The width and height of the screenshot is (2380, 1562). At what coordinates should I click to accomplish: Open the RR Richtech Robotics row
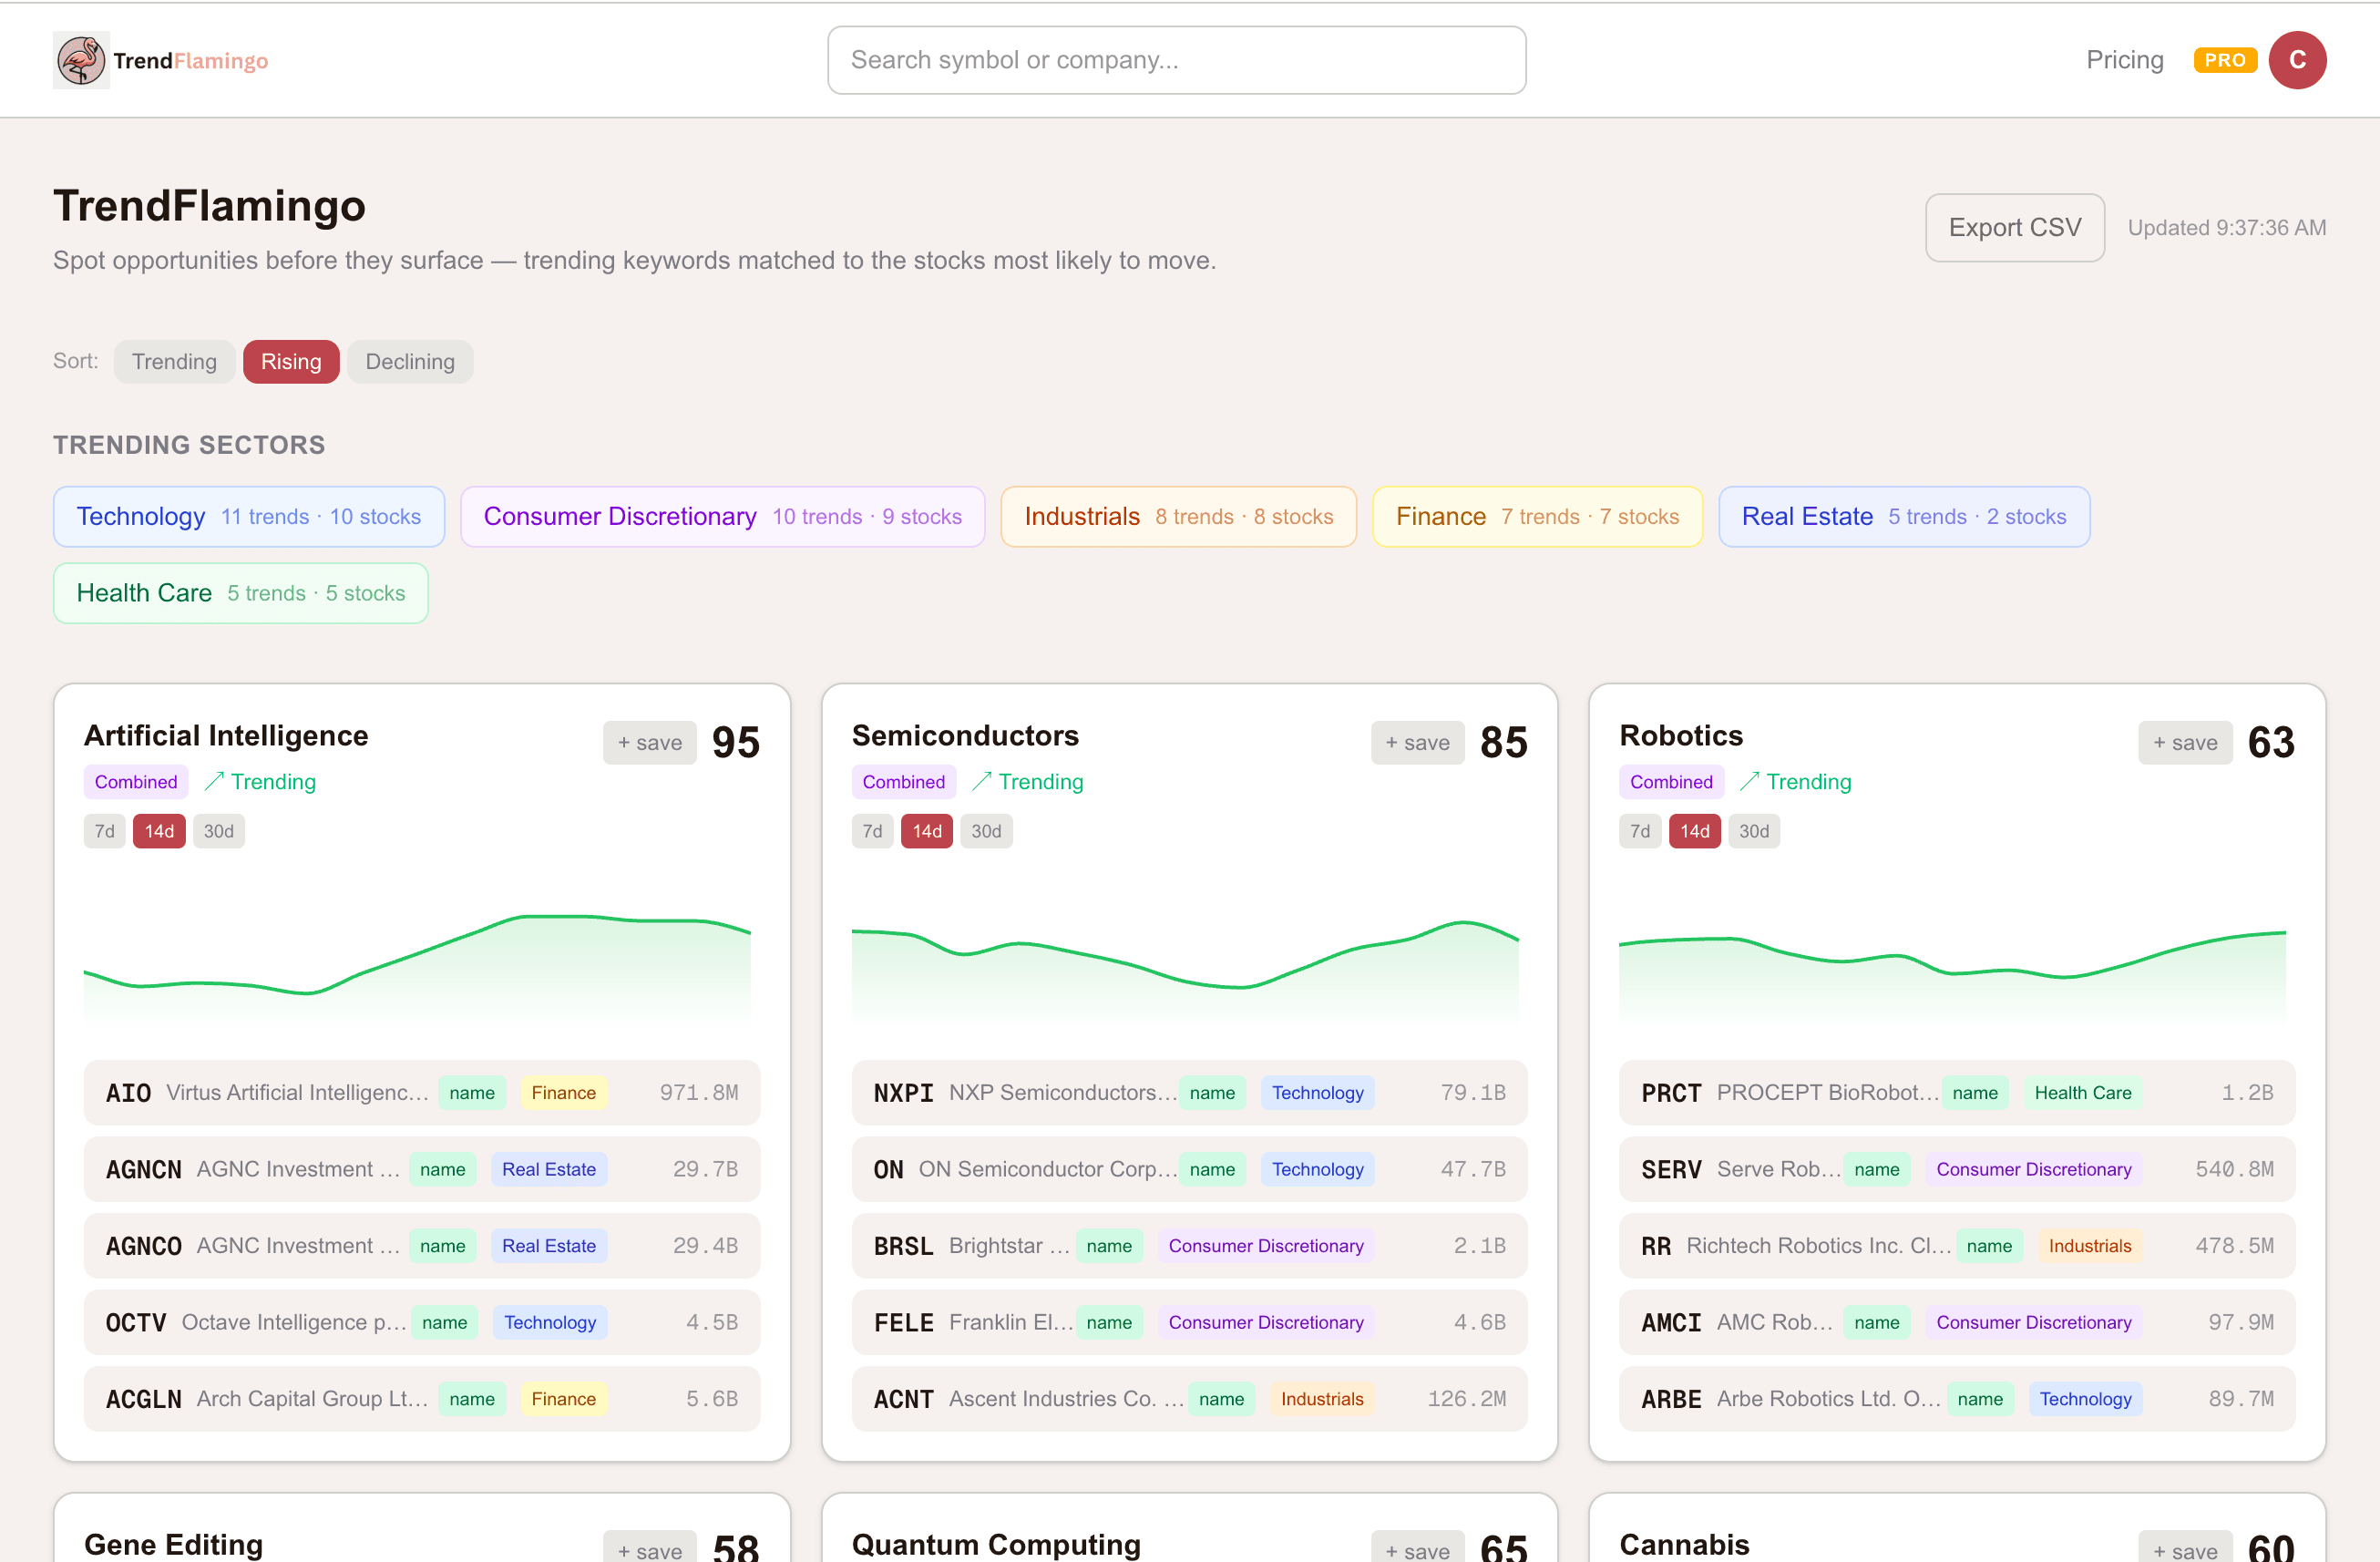pos(1957,1245)
